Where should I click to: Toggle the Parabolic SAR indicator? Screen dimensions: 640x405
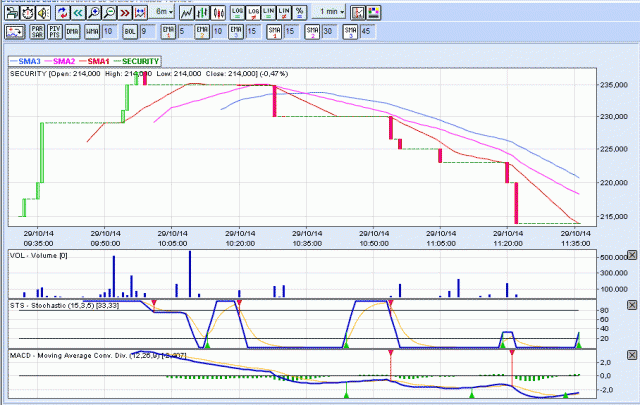[x=37, y=32]
